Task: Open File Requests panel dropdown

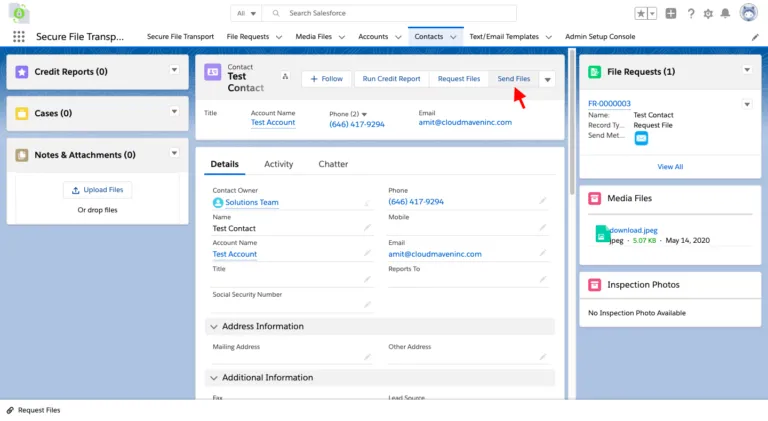Action: click(x=747, y=70)
